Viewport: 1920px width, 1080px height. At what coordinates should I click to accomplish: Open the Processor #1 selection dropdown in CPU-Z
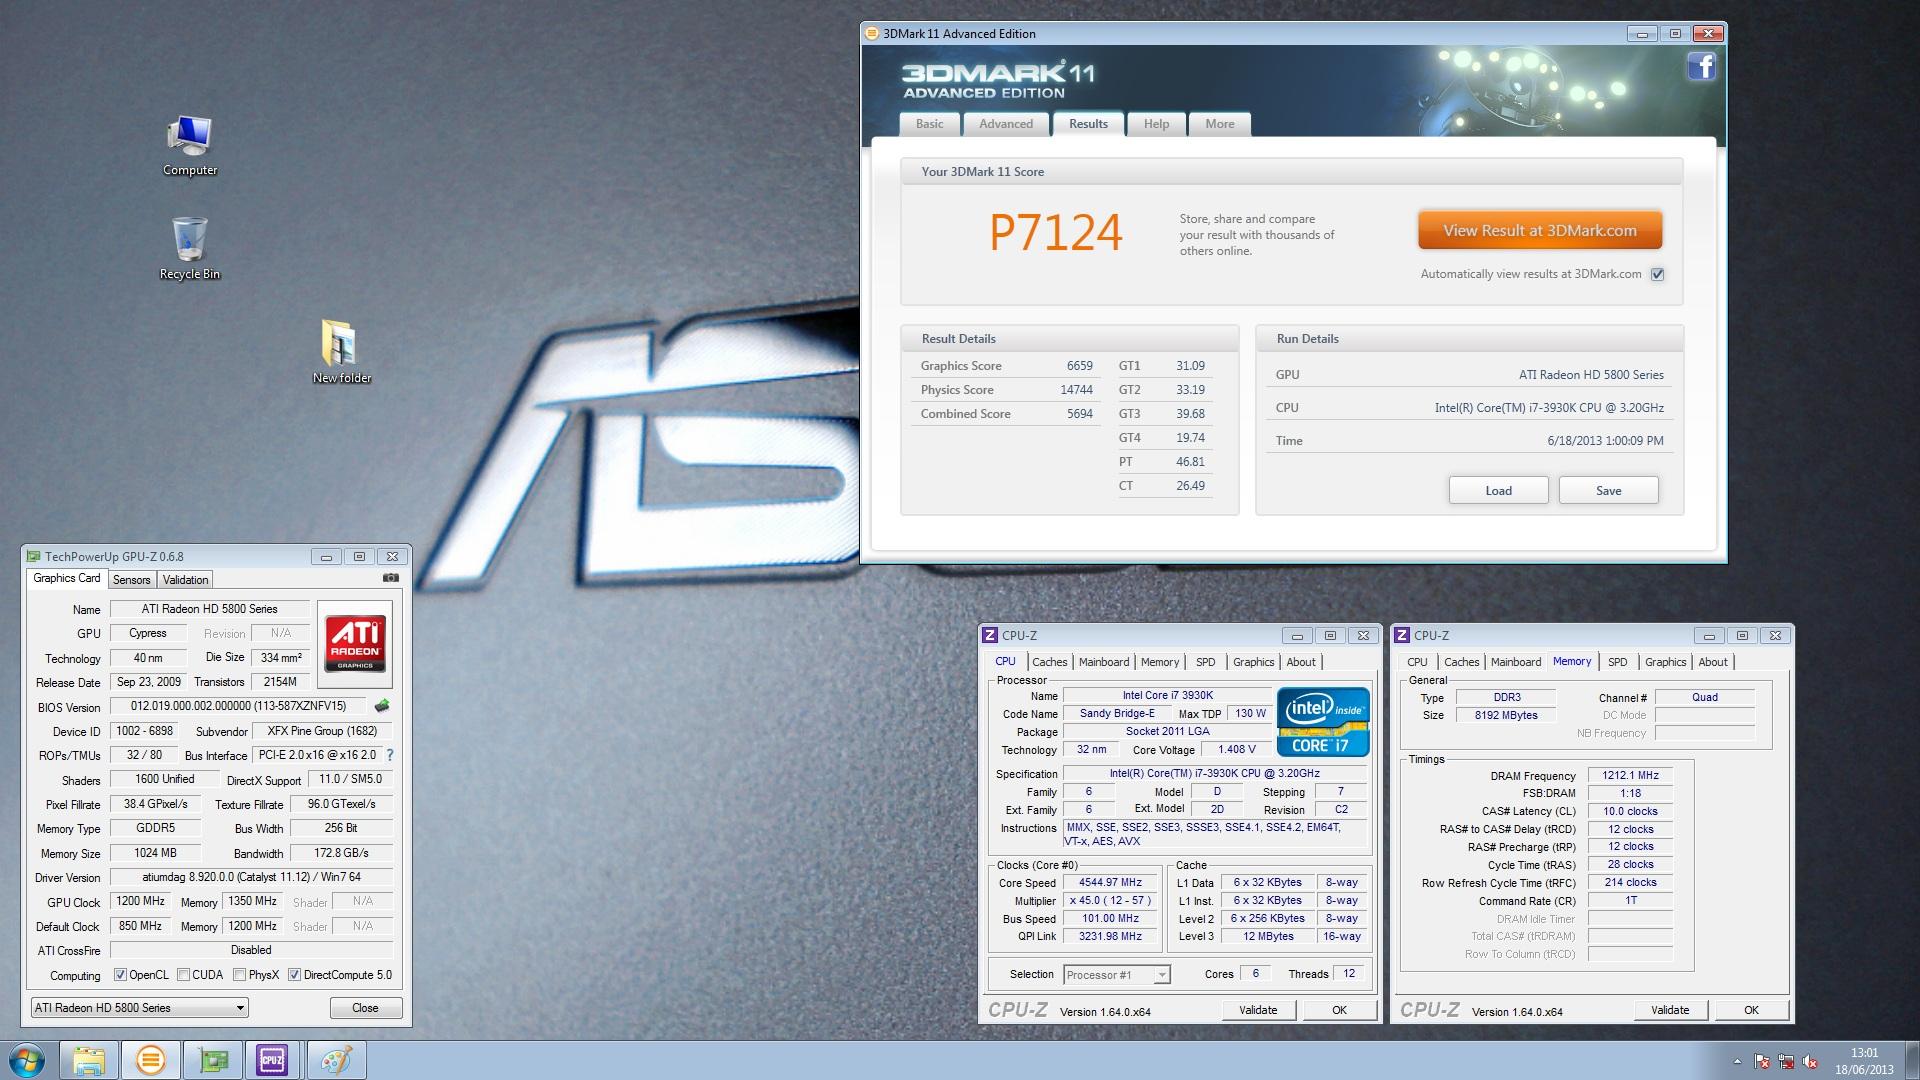click(x=1116, y=975)
